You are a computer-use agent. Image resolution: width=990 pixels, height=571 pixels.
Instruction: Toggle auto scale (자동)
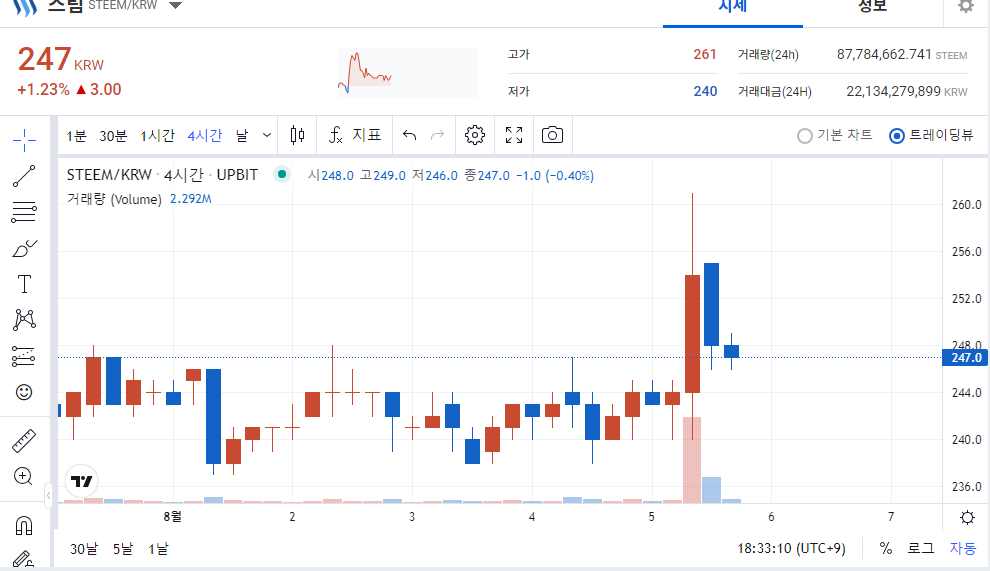point(963,548)
